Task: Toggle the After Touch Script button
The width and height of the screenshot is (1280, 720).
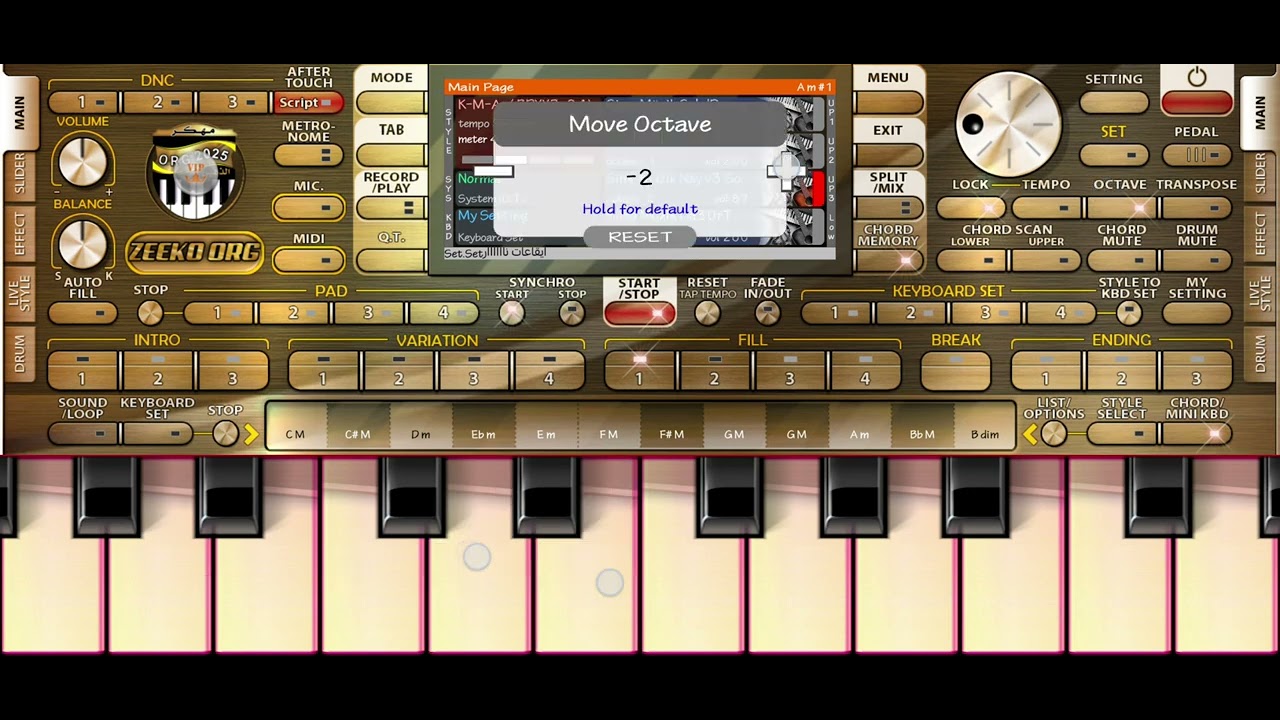Action: pos(308,102)
